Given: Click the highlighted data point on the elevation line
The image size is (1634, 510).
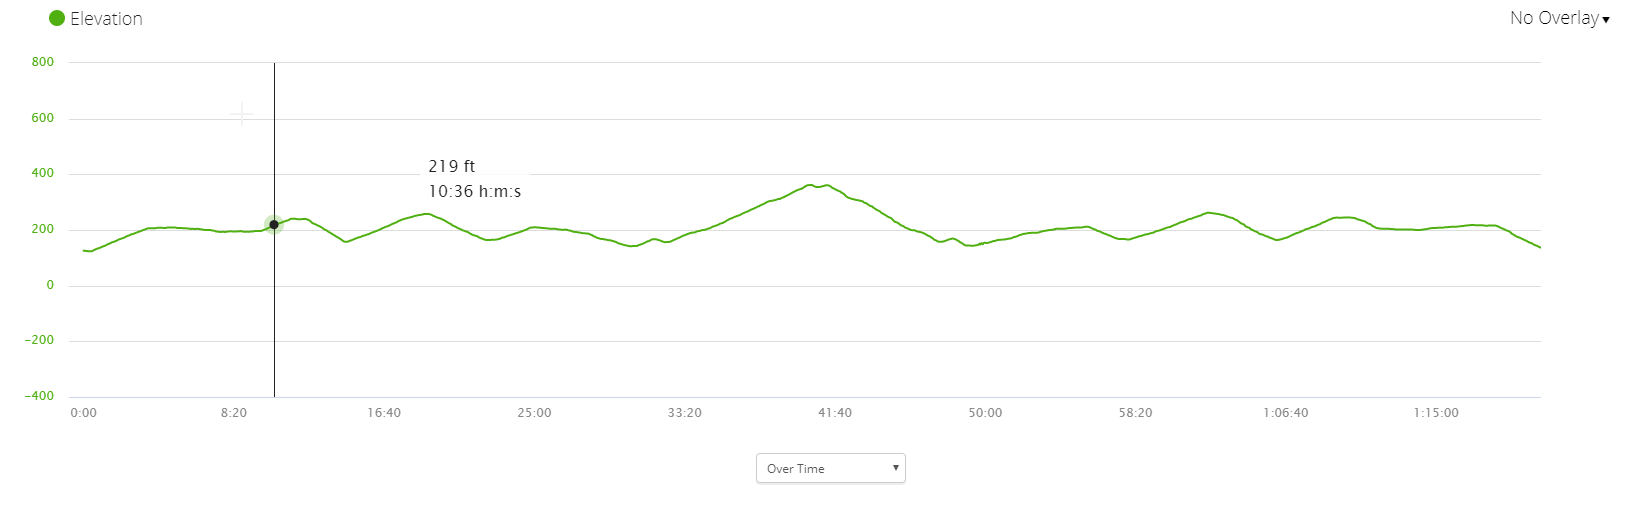Looking at the screenshot, I should [274, 225].
